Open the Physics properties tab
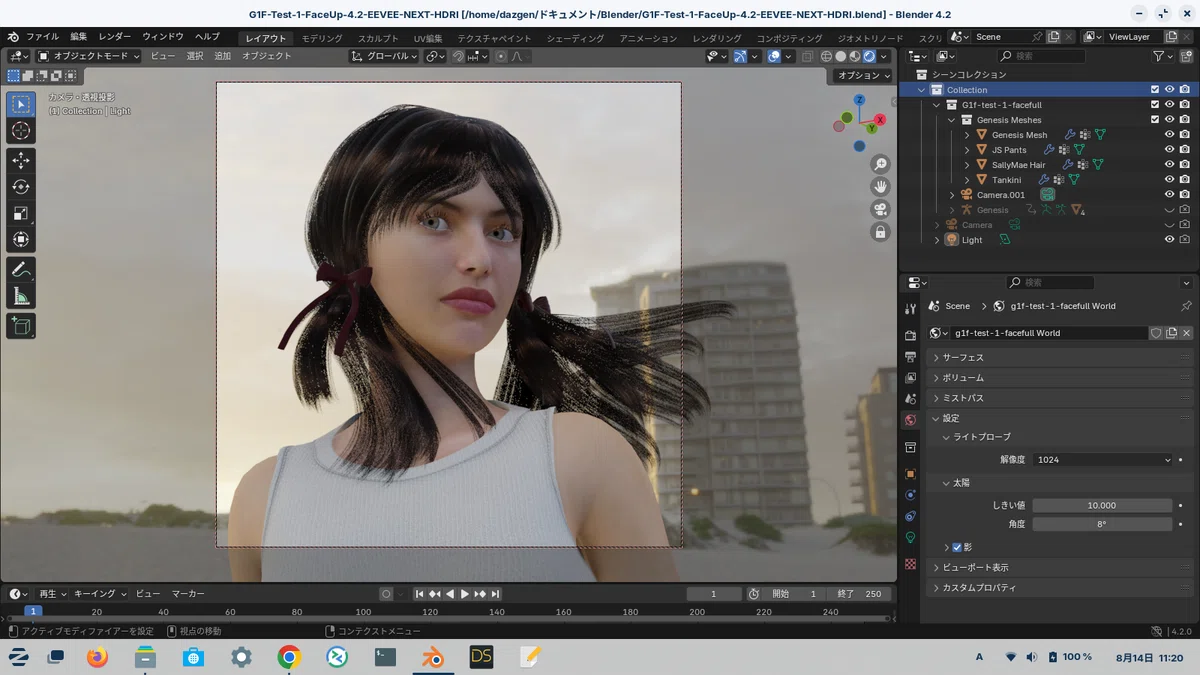1200x675 pixels. (910, 495)
